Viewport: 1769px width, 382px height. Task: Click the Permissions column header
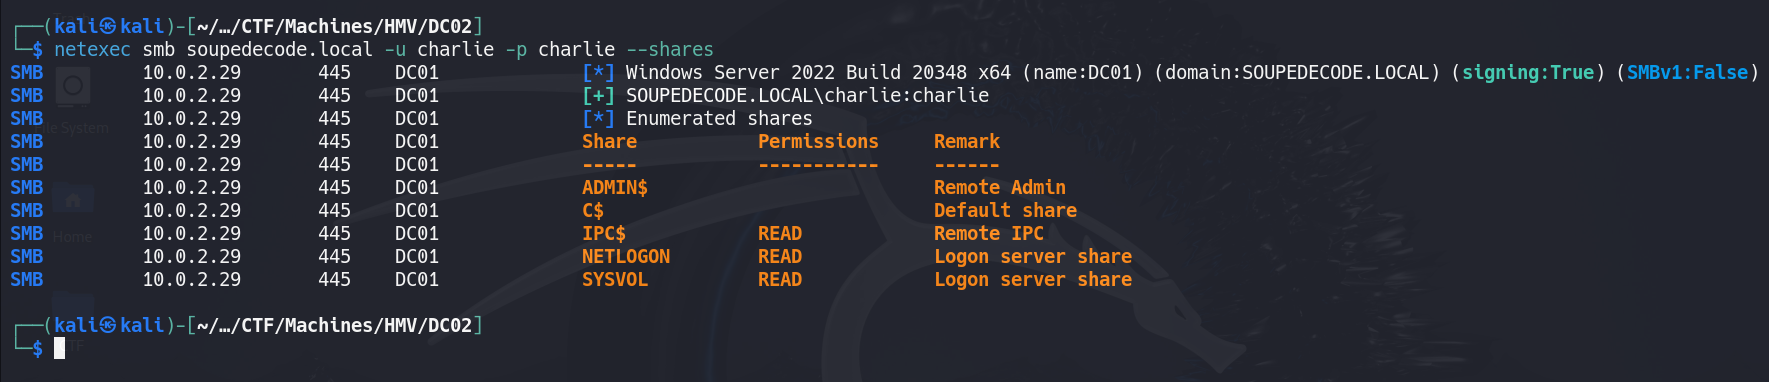coord(818,141)
